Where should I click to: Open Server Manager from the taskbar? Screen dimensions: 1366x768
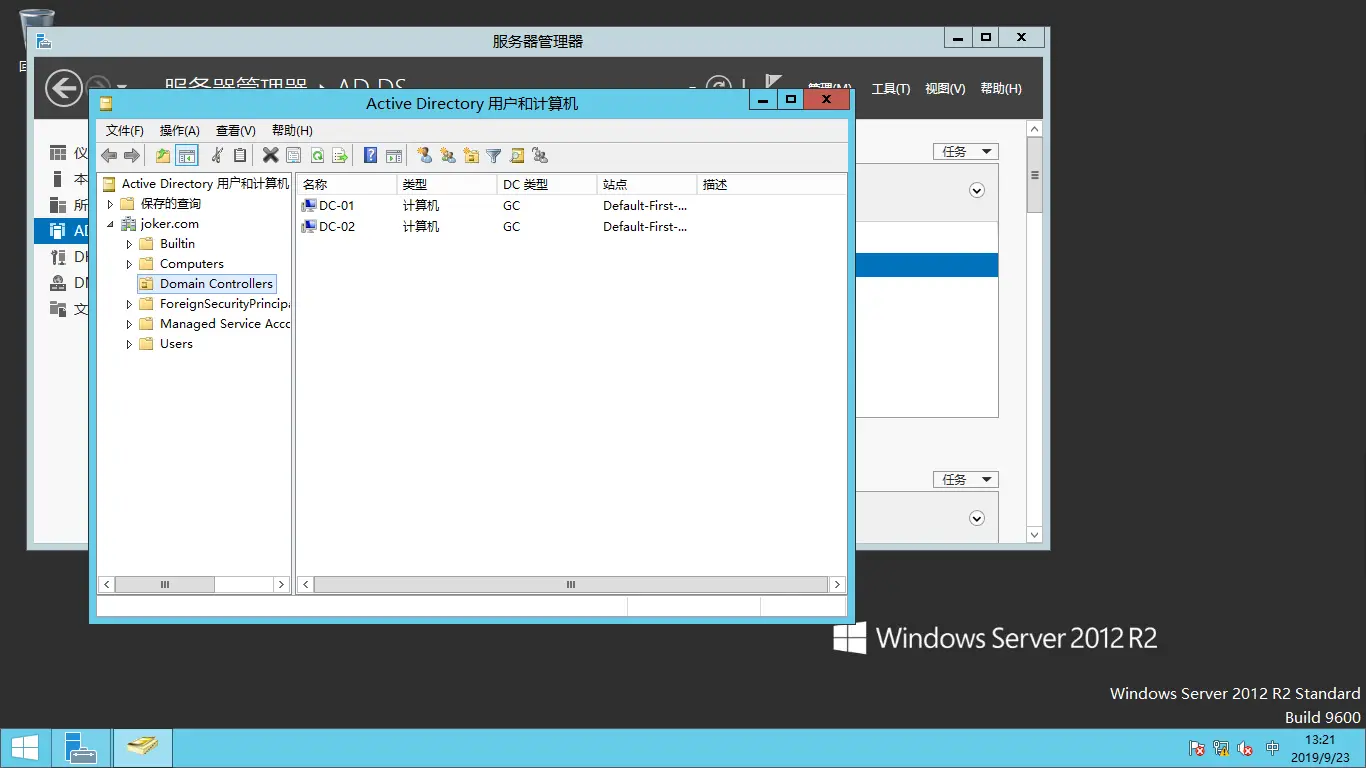pyautogui.click(x=80, y=748)
